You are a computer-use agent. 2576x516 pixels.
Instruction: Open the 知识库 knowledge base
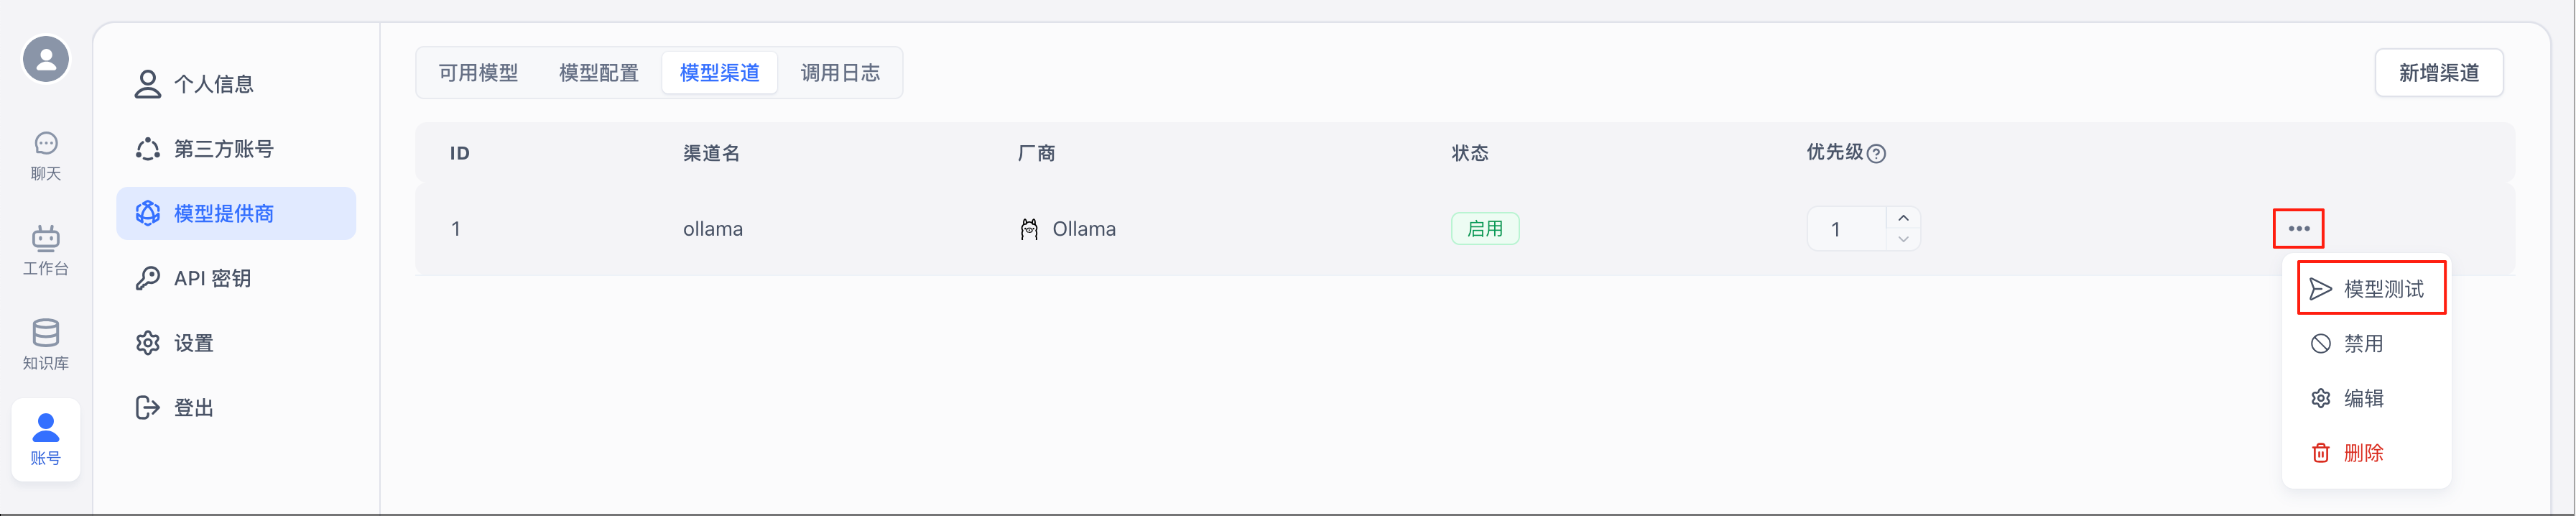click(46, 344)
